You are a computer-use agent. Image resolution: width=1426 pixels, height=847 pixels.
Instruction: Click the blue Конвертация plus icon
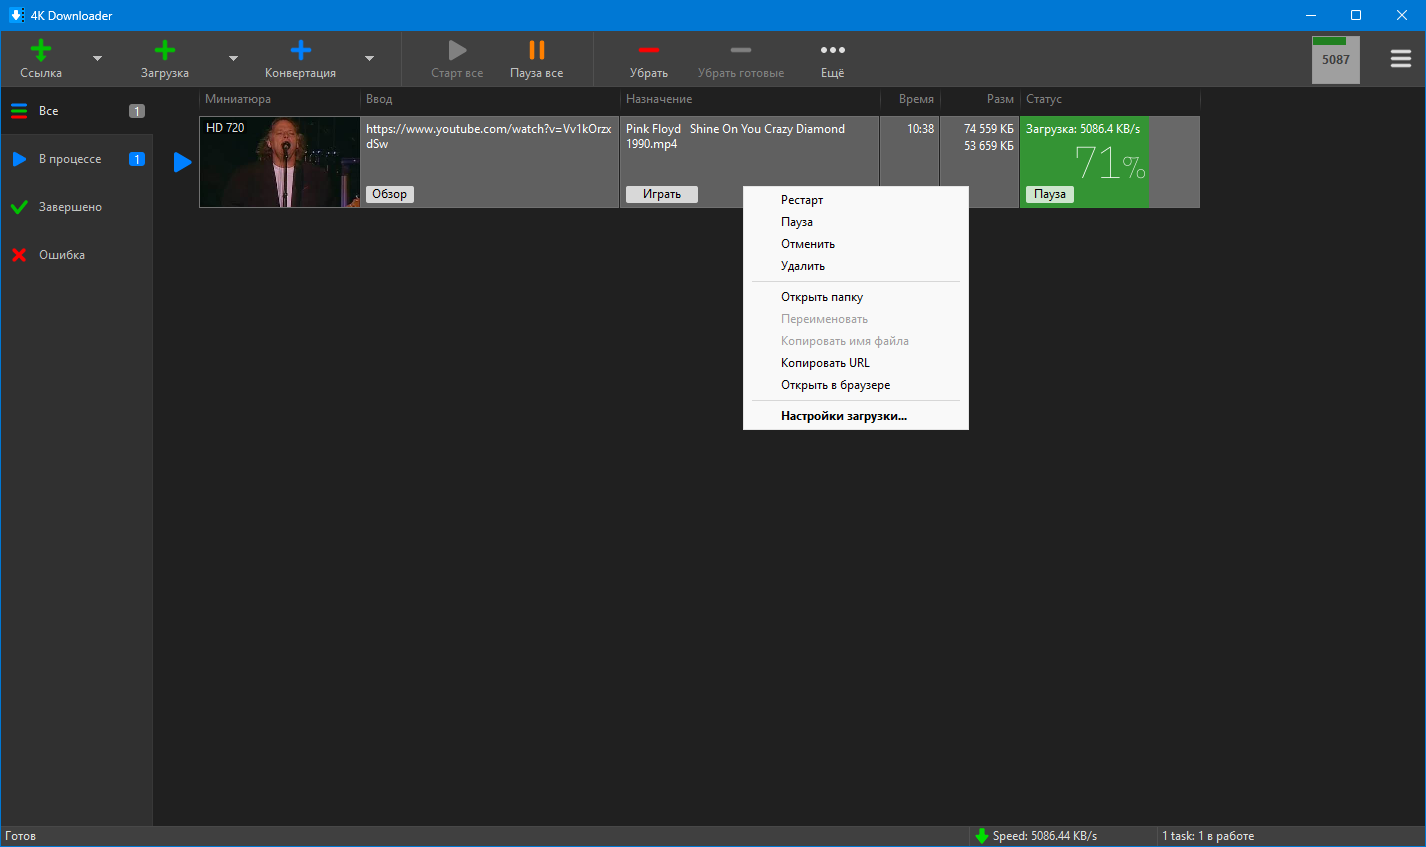click(x=300, y=51)
